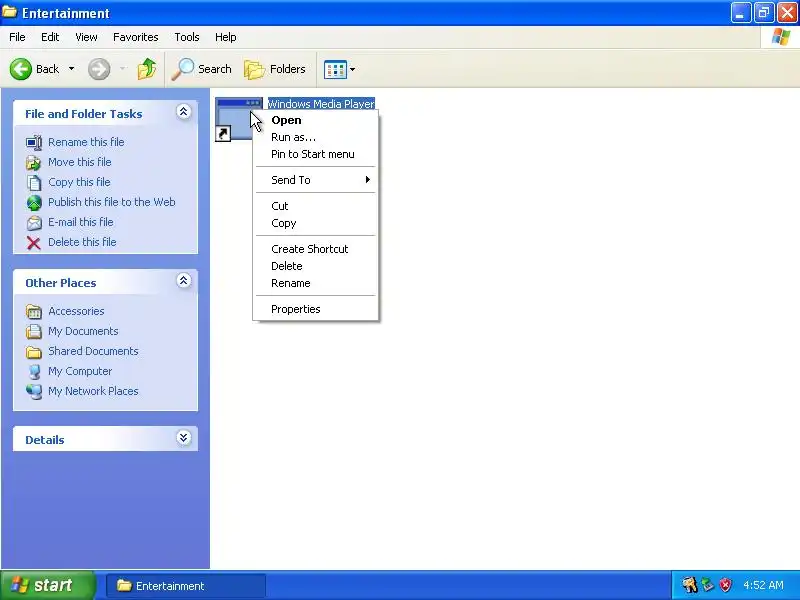Screen dimensions: 800x600
Task: Click the My Network Places icon
Action: [x=34, y=391]
